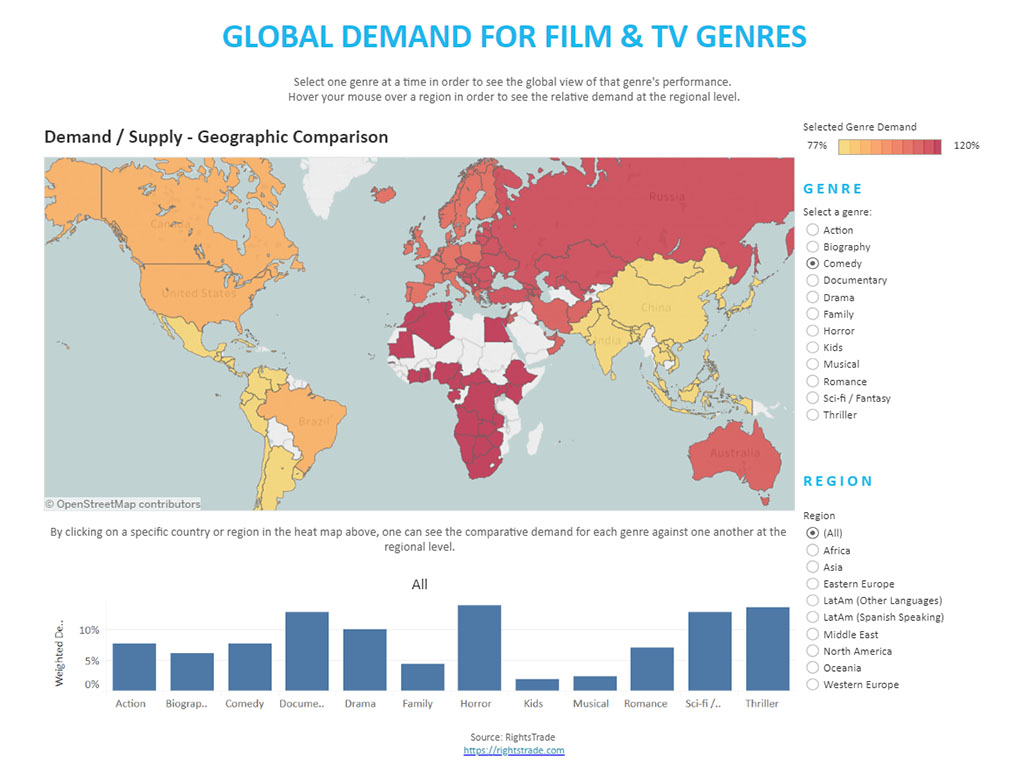Click the Thriller bar in the chart
The width and height of the screenshot is (1024, 766).
[761, 648]
